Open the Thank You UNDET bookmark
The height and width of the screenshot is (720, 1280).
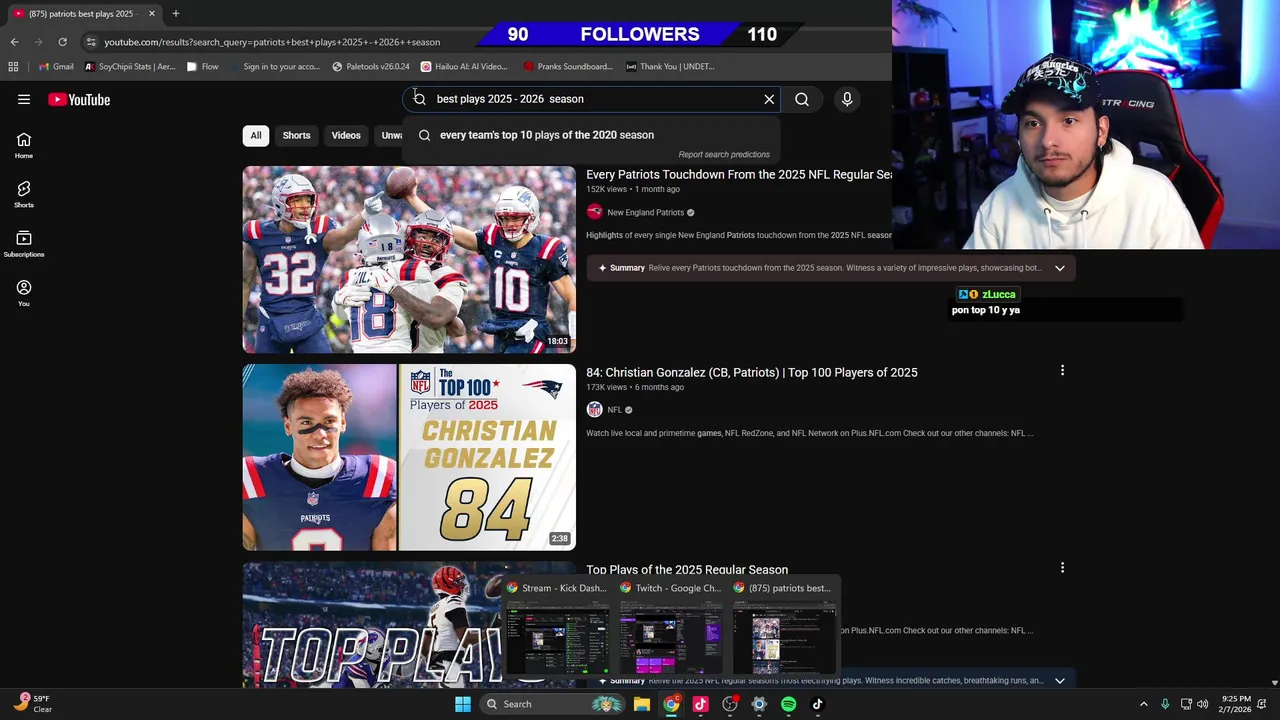point(670,67)
